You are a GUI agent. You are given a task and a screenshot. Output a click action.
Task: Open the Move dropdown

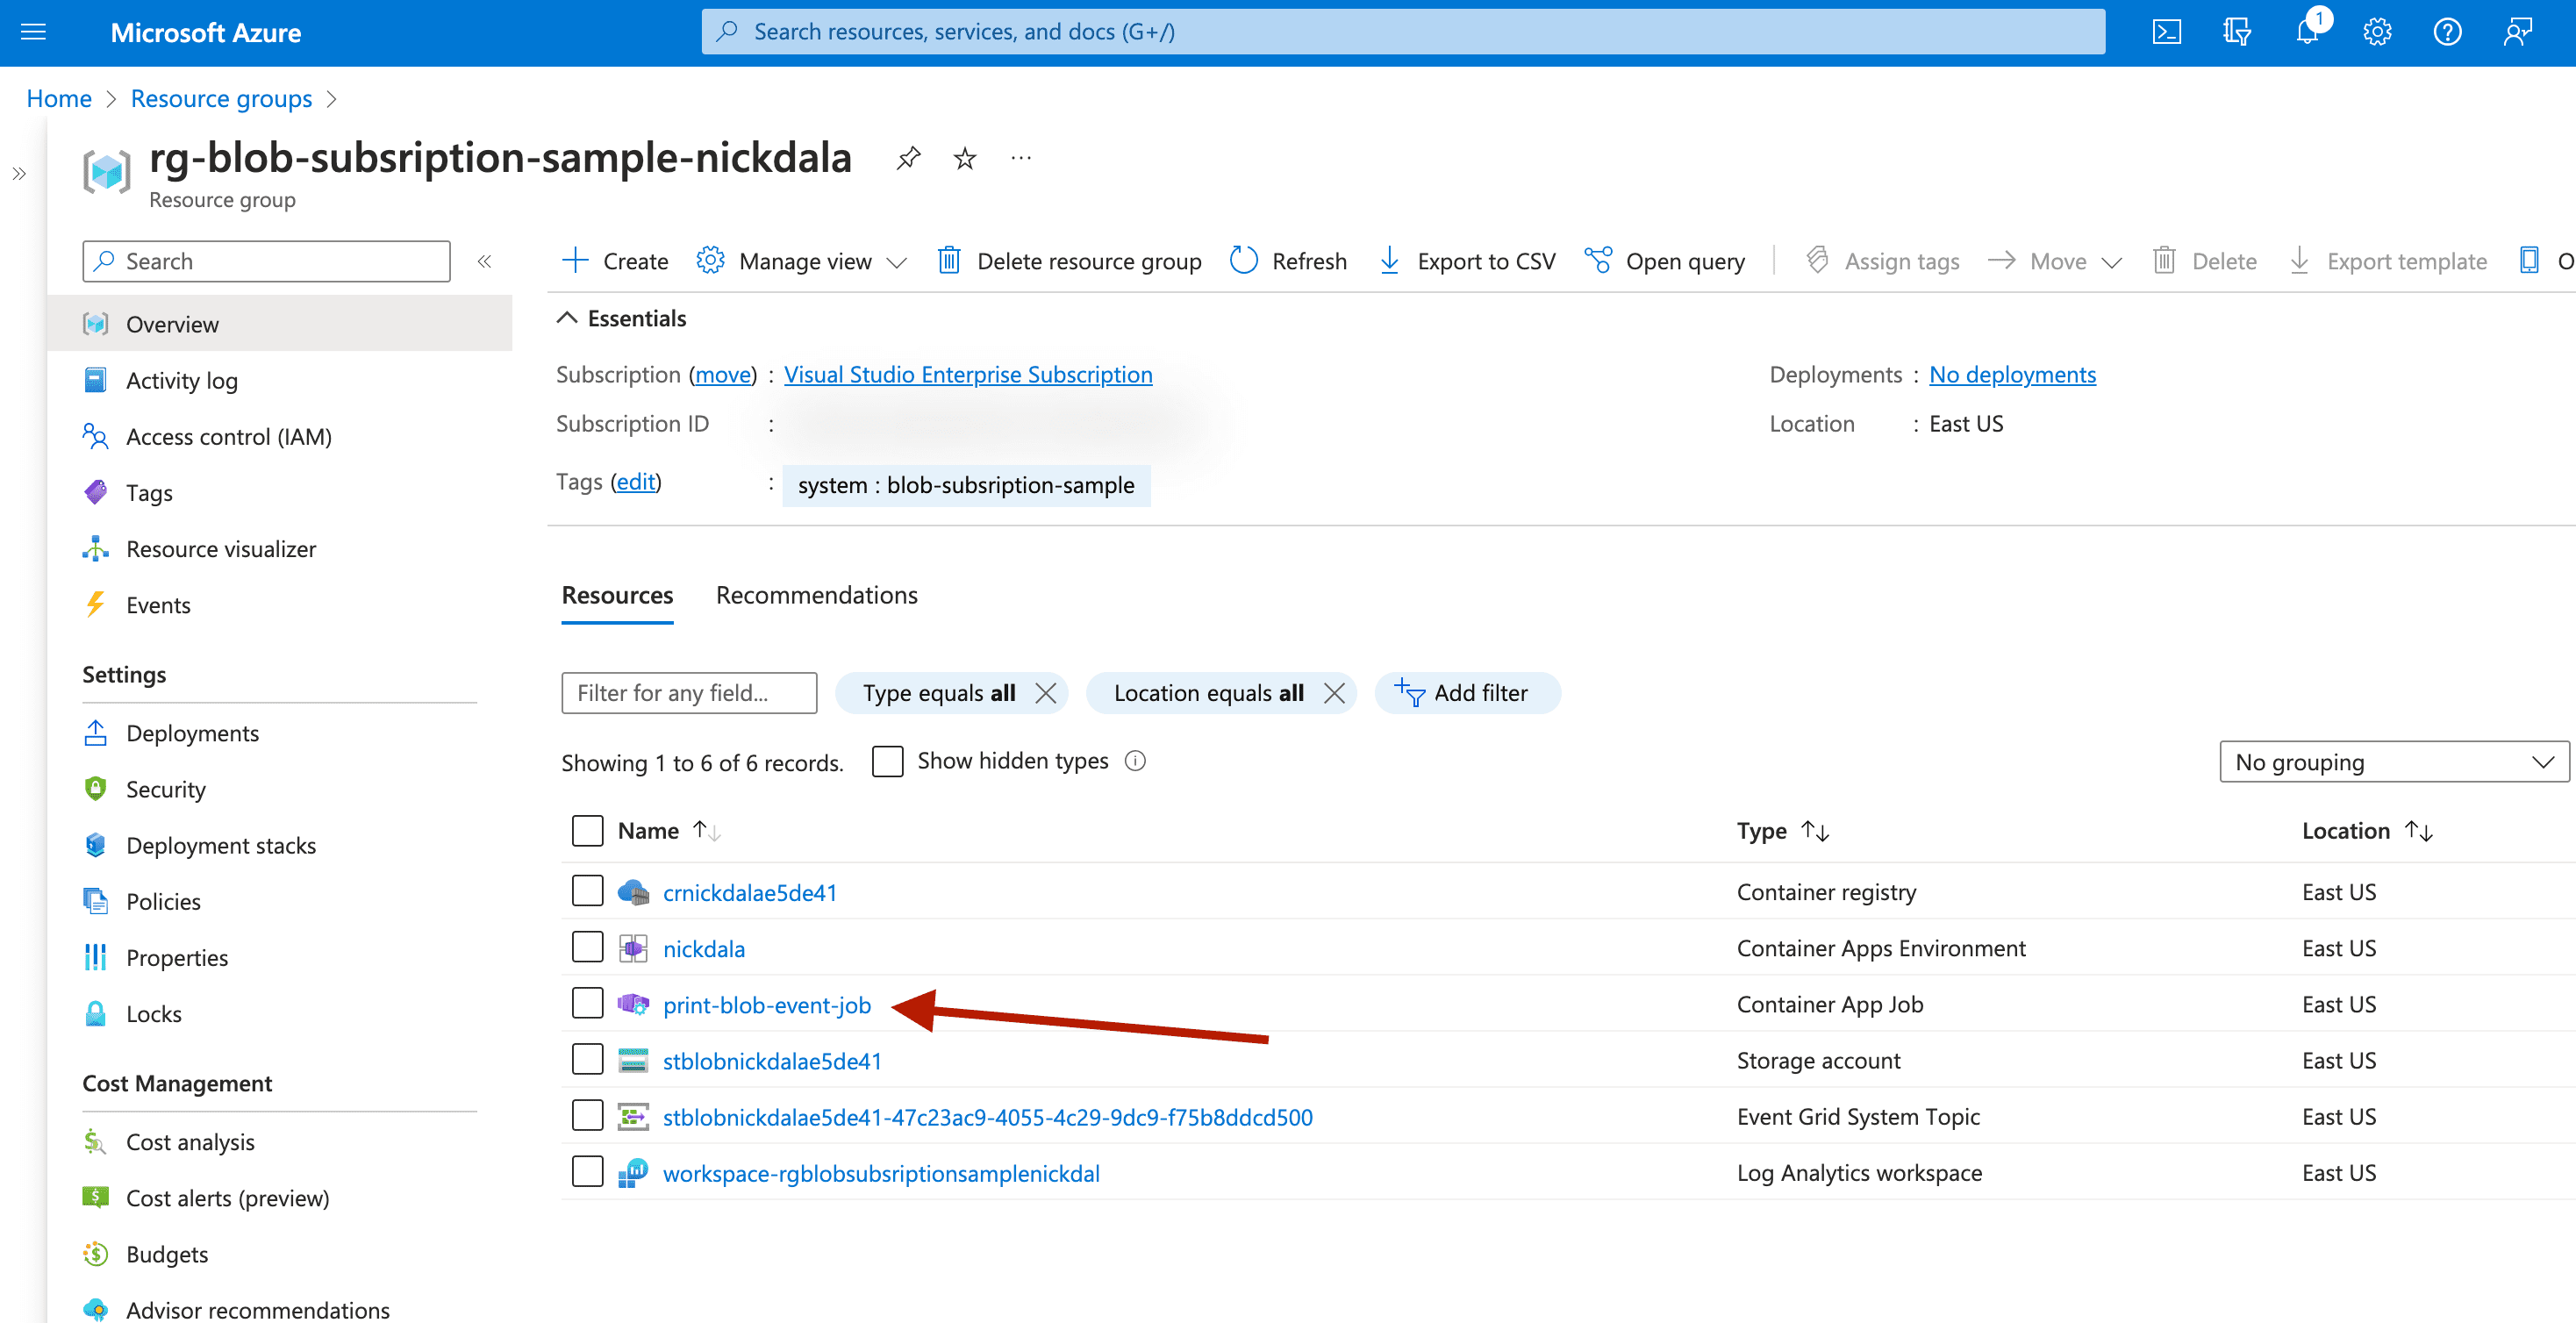coord(2056,261)
